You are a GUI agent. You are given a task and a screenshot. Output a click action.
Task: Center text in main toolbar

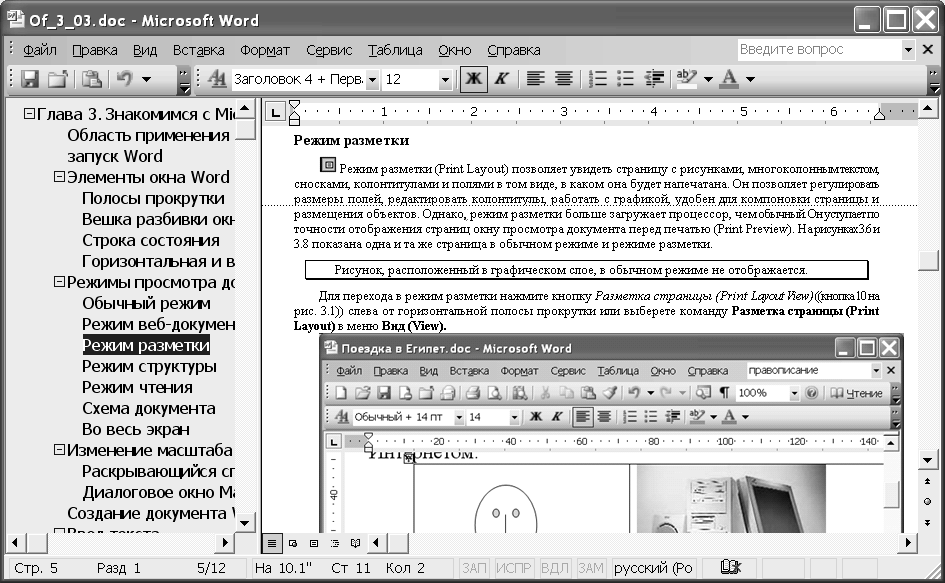click(564, 79)
